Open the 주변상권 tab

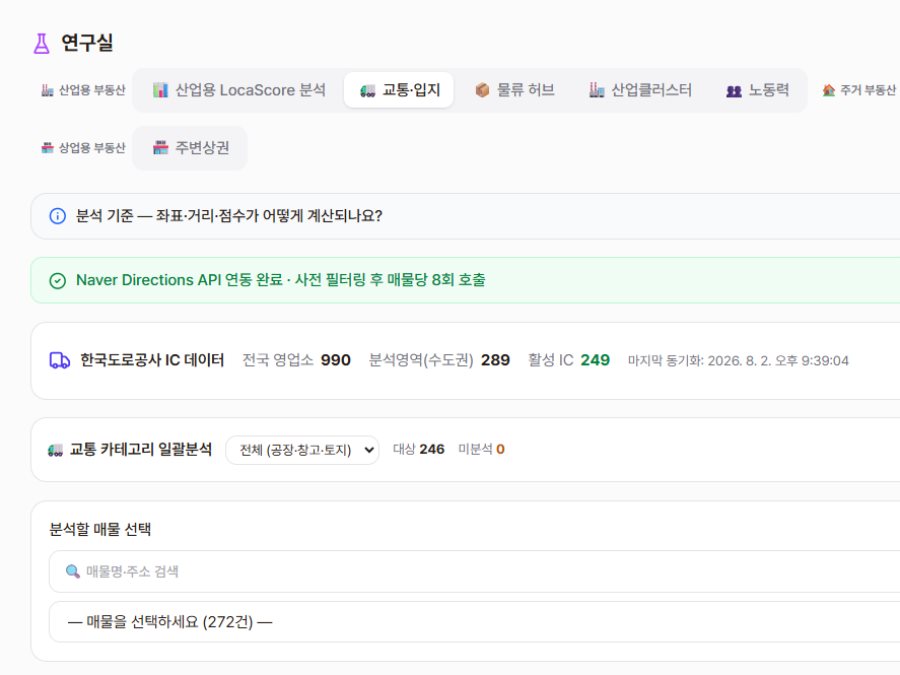(x=191, y=148)
